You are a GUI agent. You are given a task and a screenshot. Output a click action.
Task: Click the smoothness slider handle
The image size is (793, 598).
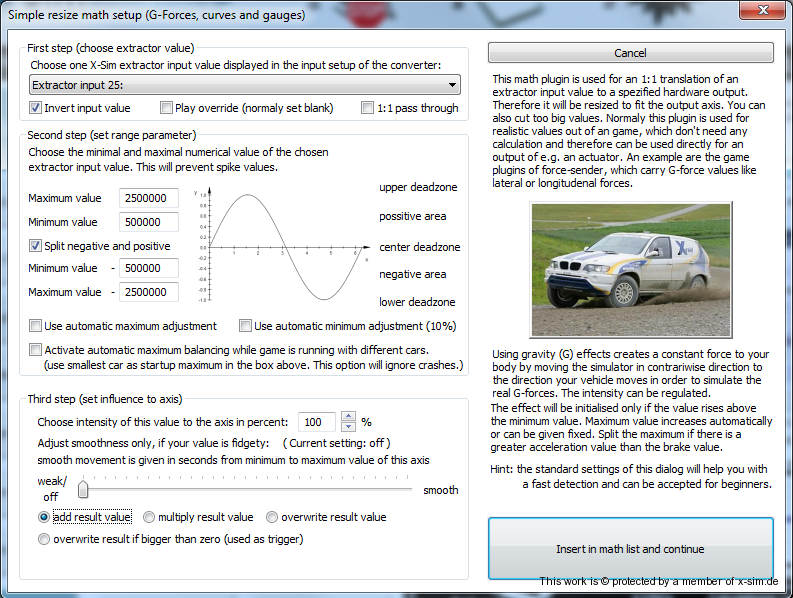[x=84, y=489]
